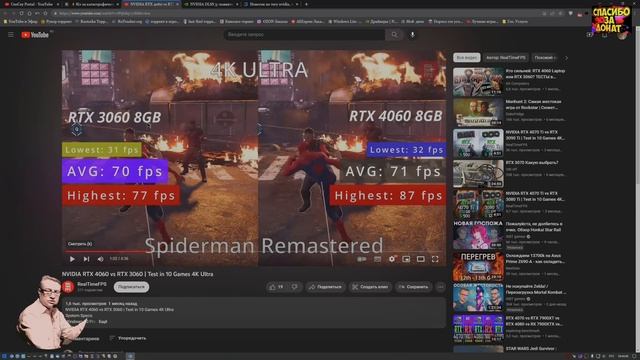Open the OZON bookmark in bookmarks bar

pyautogui.click(x=272, y=21)
